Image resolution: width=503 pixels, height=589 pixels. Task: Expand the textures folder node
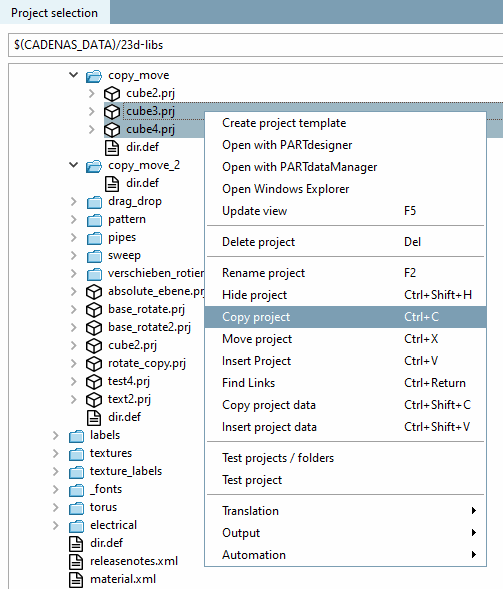click(x=56, y=453)
